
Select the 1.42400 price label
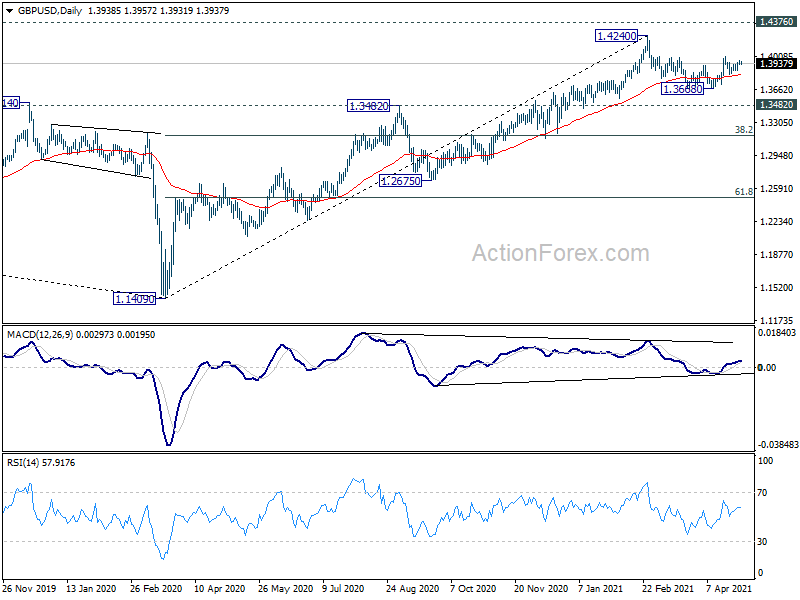click(617, 36)
